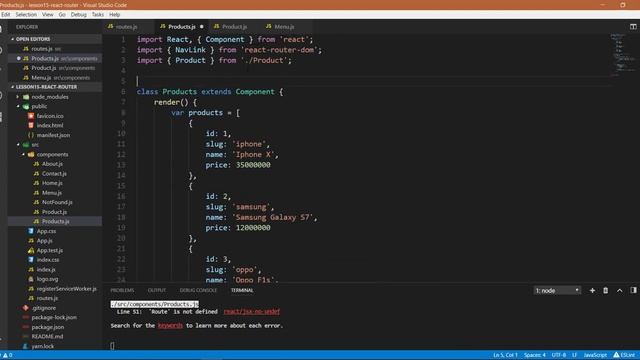This screenshot has height=360, width=640.
Task: Click the move panel right icon
Action: point(633,290)
